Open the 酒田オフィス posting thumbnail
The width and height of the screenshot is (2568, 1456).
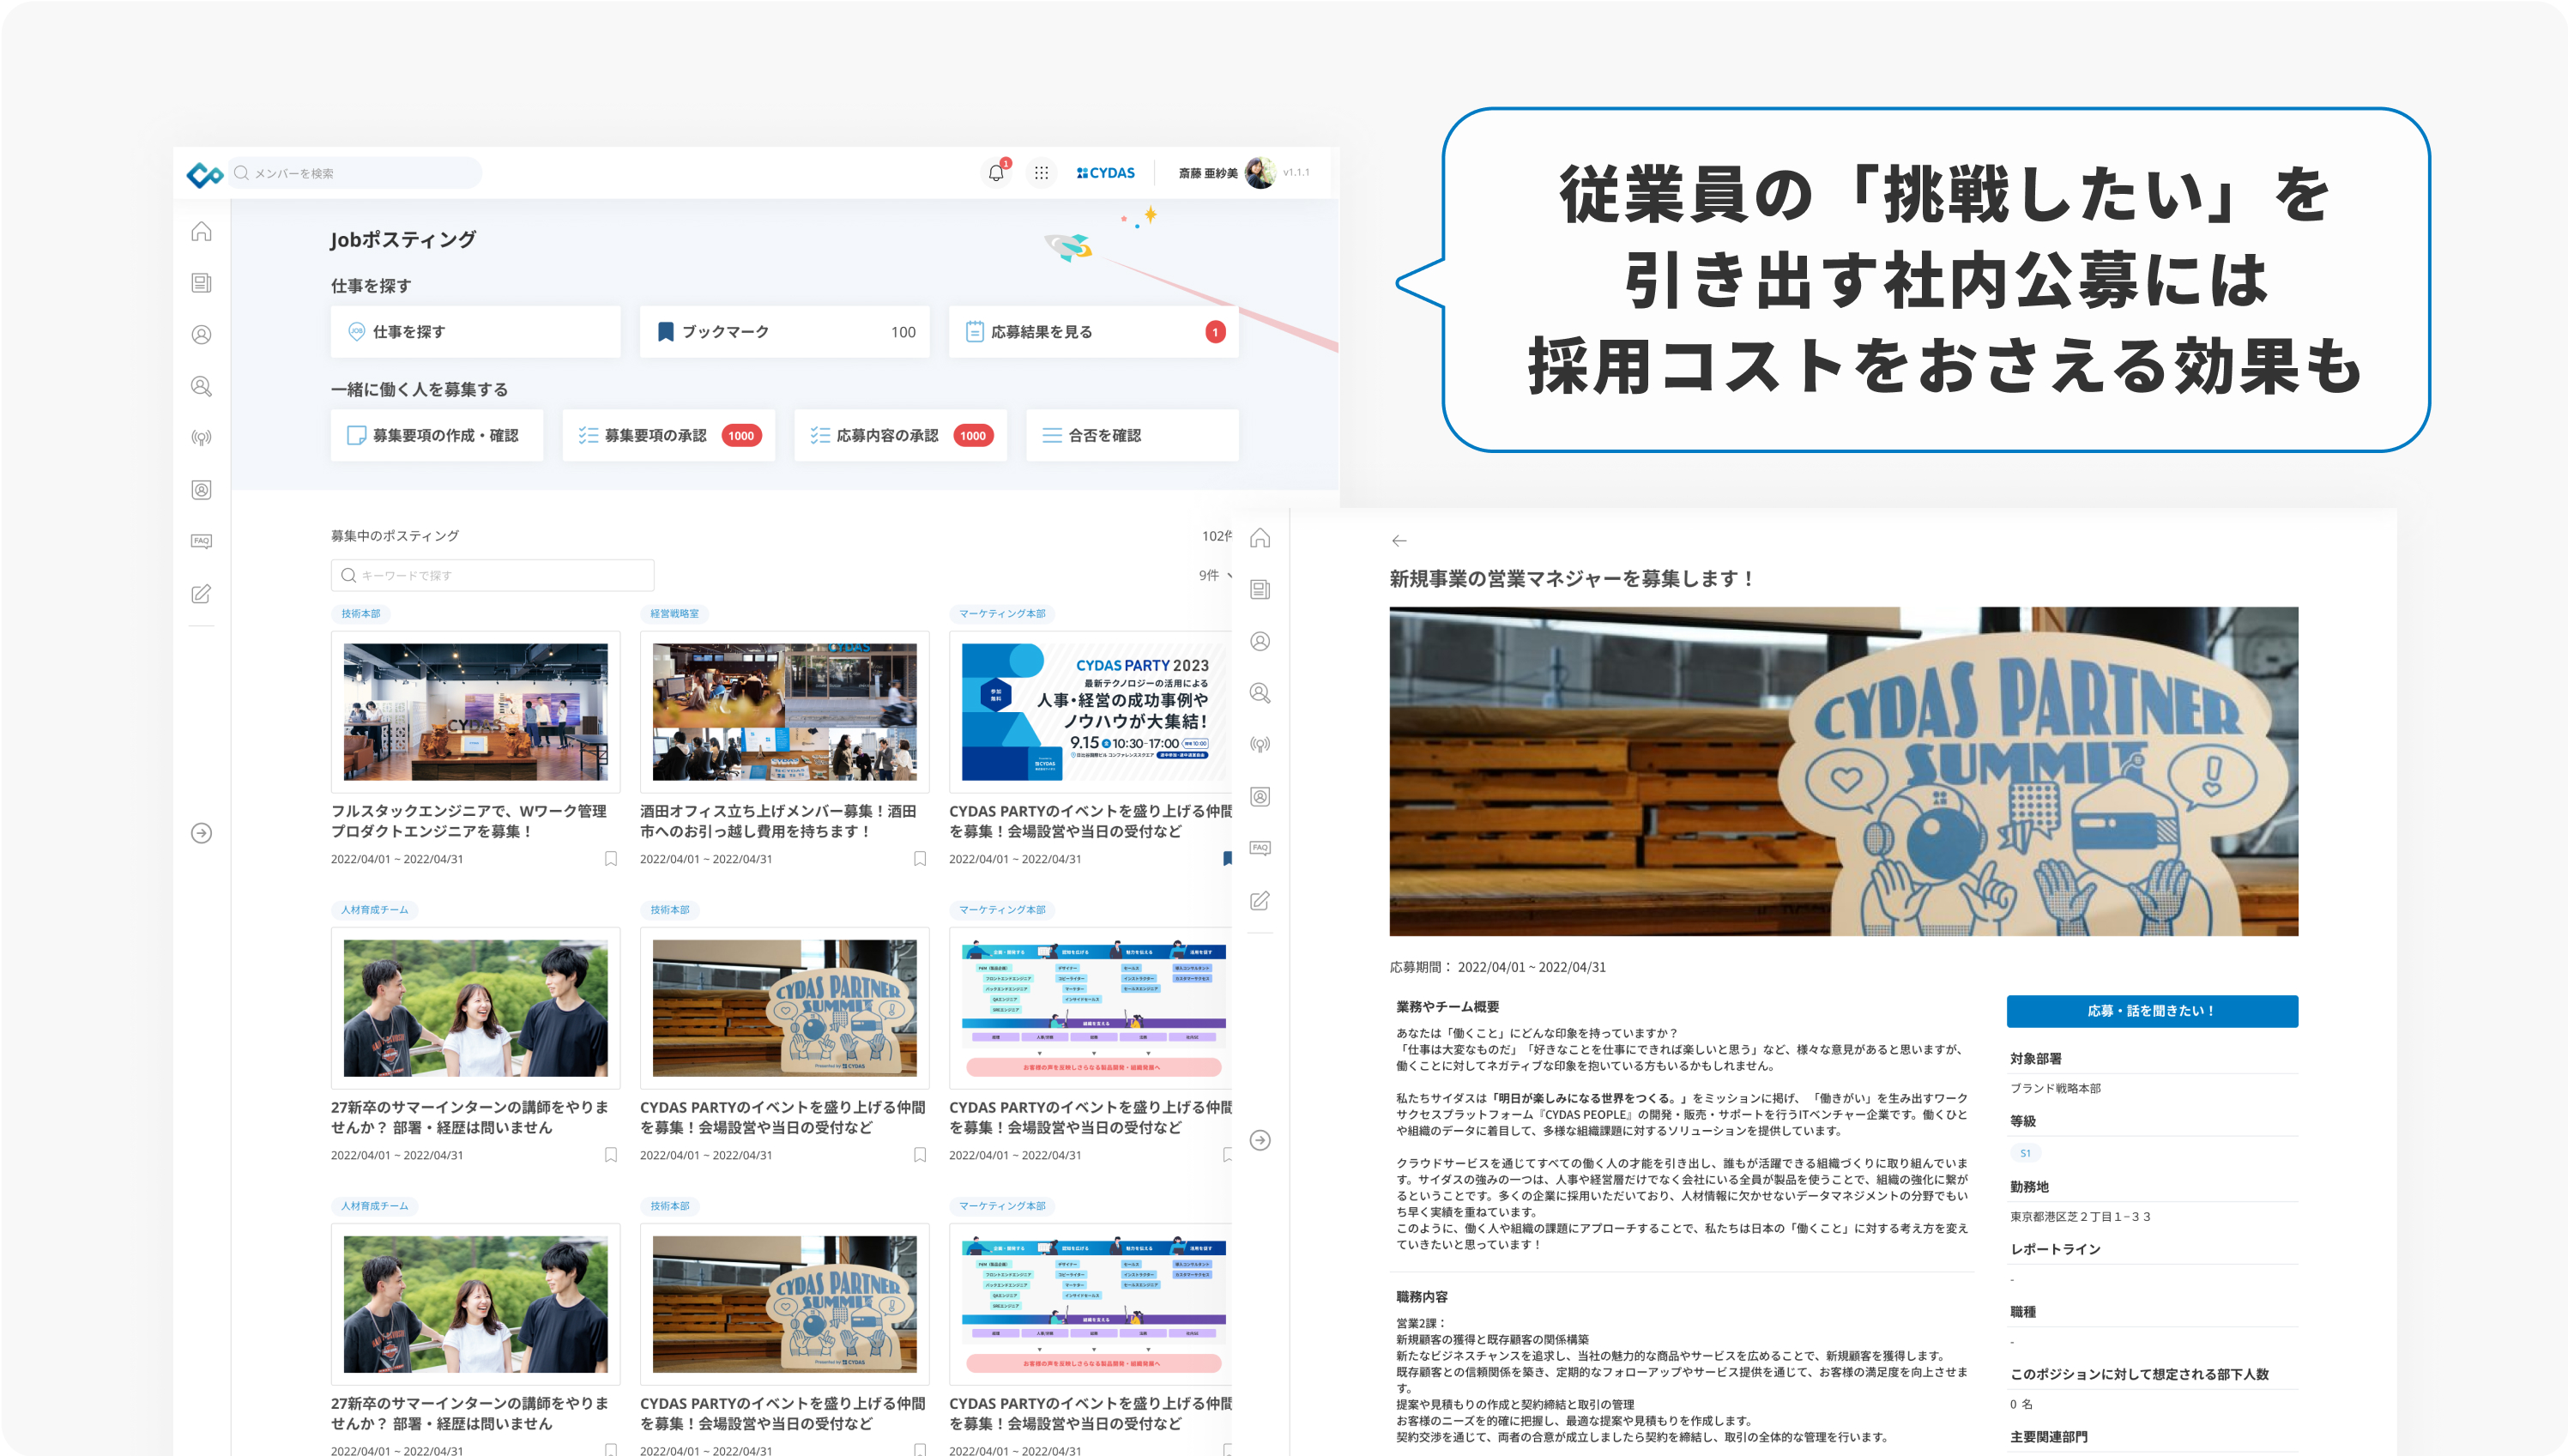(x=784, y=712)
